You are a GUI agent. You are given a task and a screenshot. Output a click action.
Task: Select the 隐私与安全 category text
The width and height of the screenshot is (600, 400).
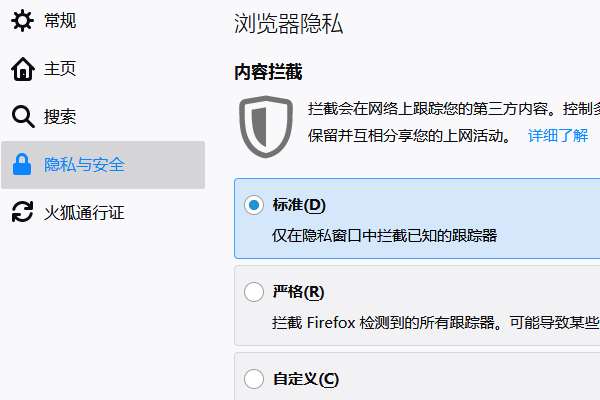[84, 165]
